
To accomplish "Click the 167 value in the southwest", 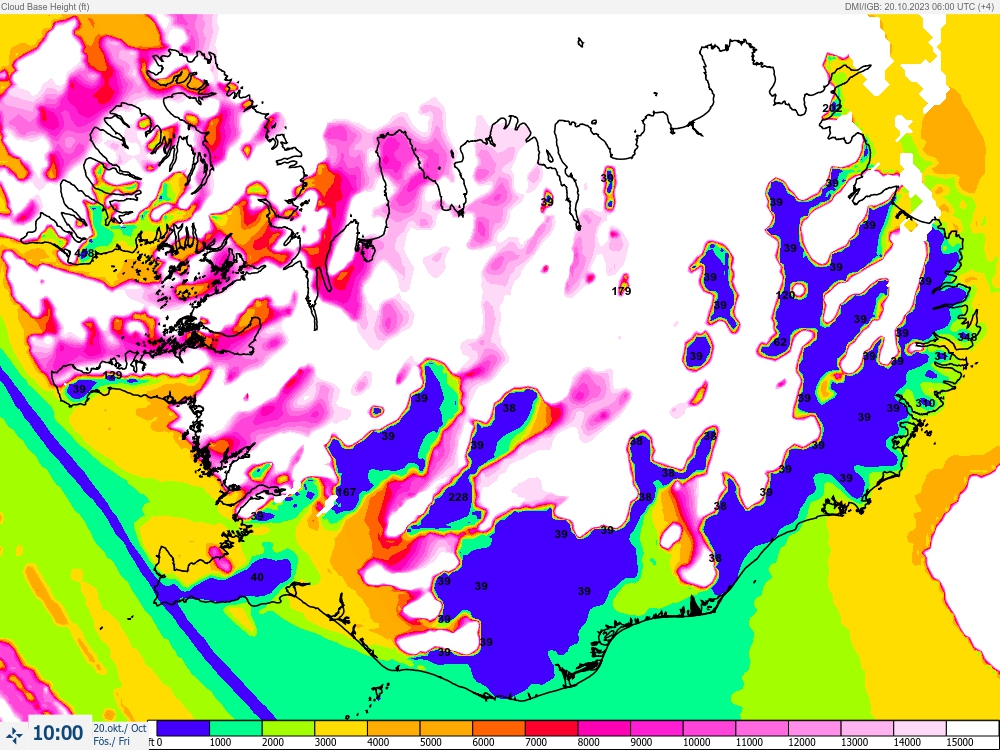I will coord(346,492).
